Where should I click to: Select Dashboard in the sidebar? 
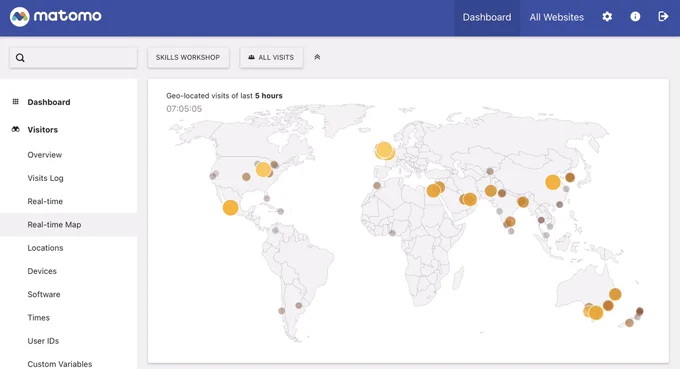pos(49,102)
